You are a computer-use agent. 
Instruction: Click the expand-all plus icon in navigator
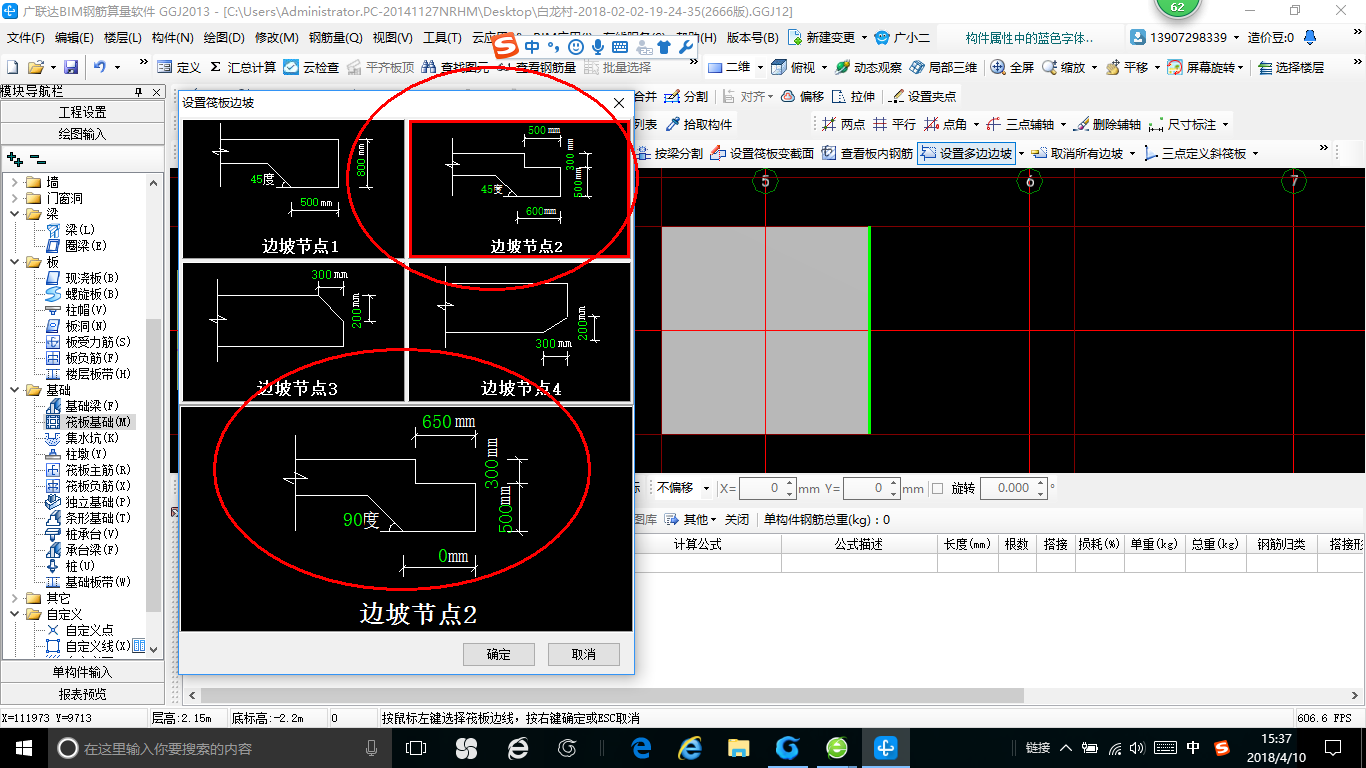tap(15, 159)
